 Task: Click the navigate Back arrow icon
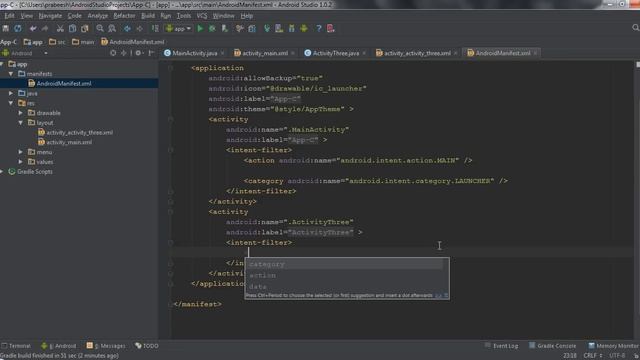(127, 29)
